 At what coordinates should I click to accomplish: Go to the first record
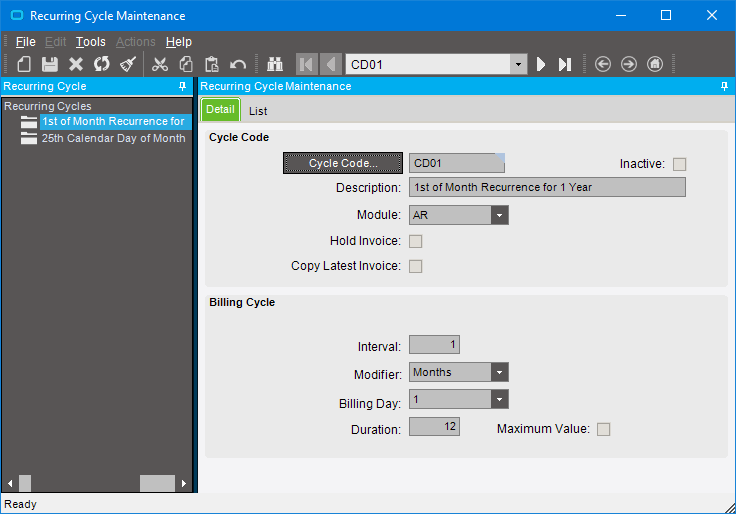coord(307,64)
